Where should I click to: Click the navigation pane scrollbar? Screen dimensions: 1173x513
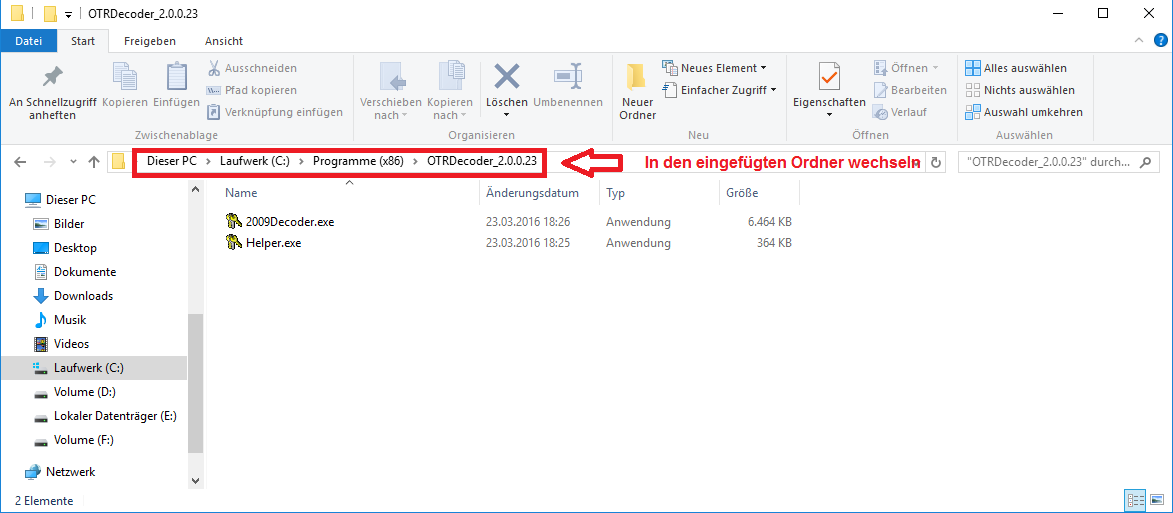[x=195, y=400]
